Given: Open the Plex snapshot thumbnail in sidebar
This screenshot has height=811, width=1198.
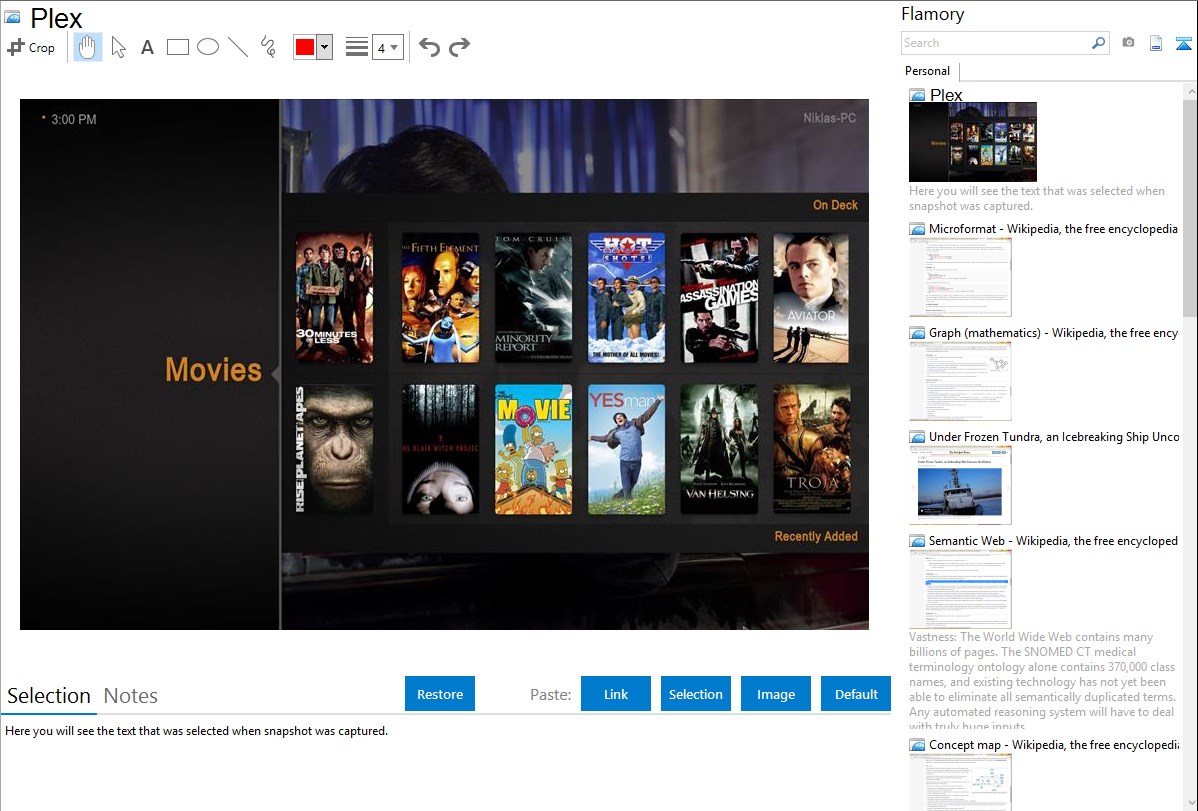Looking at the screenshot, I should click(973, 142).
